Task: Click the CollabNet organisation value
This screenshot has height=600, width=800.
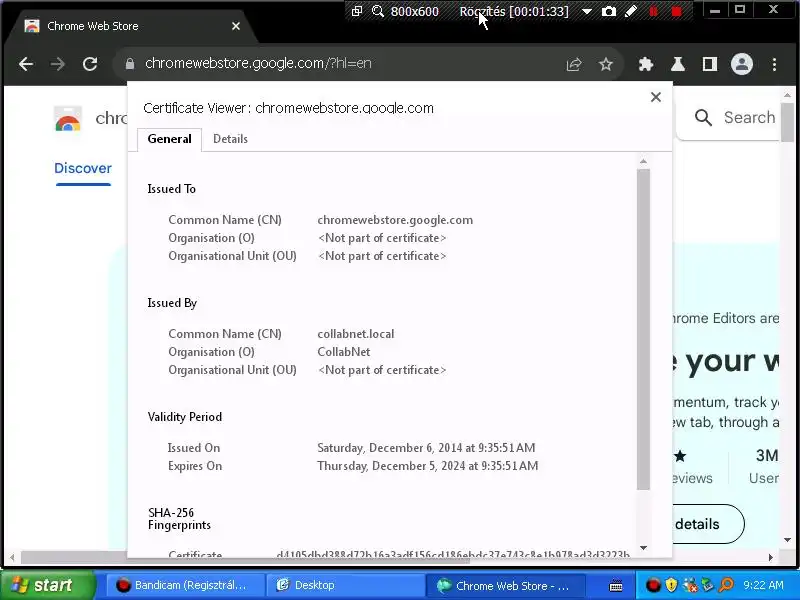Action: [343, 352]
